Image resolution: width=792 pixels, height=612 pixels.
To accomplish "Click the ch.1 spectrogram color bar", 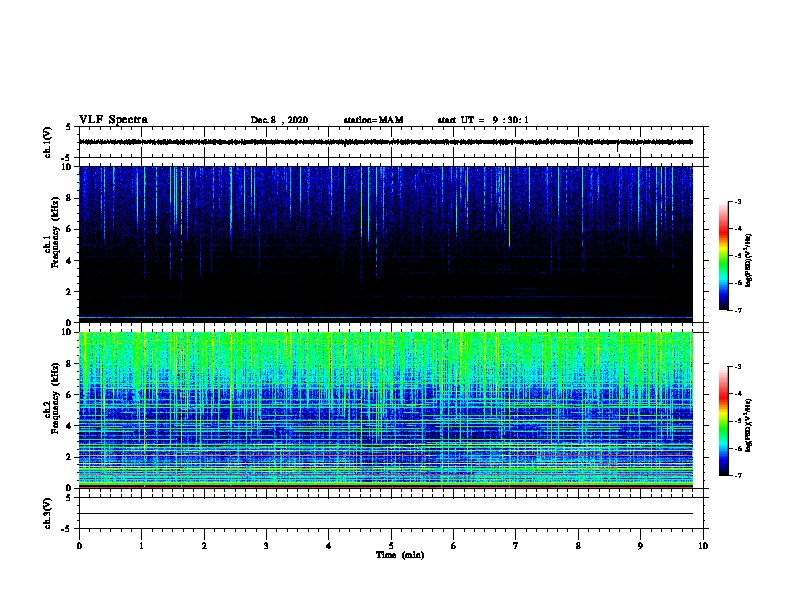I will tap(723, 256).
